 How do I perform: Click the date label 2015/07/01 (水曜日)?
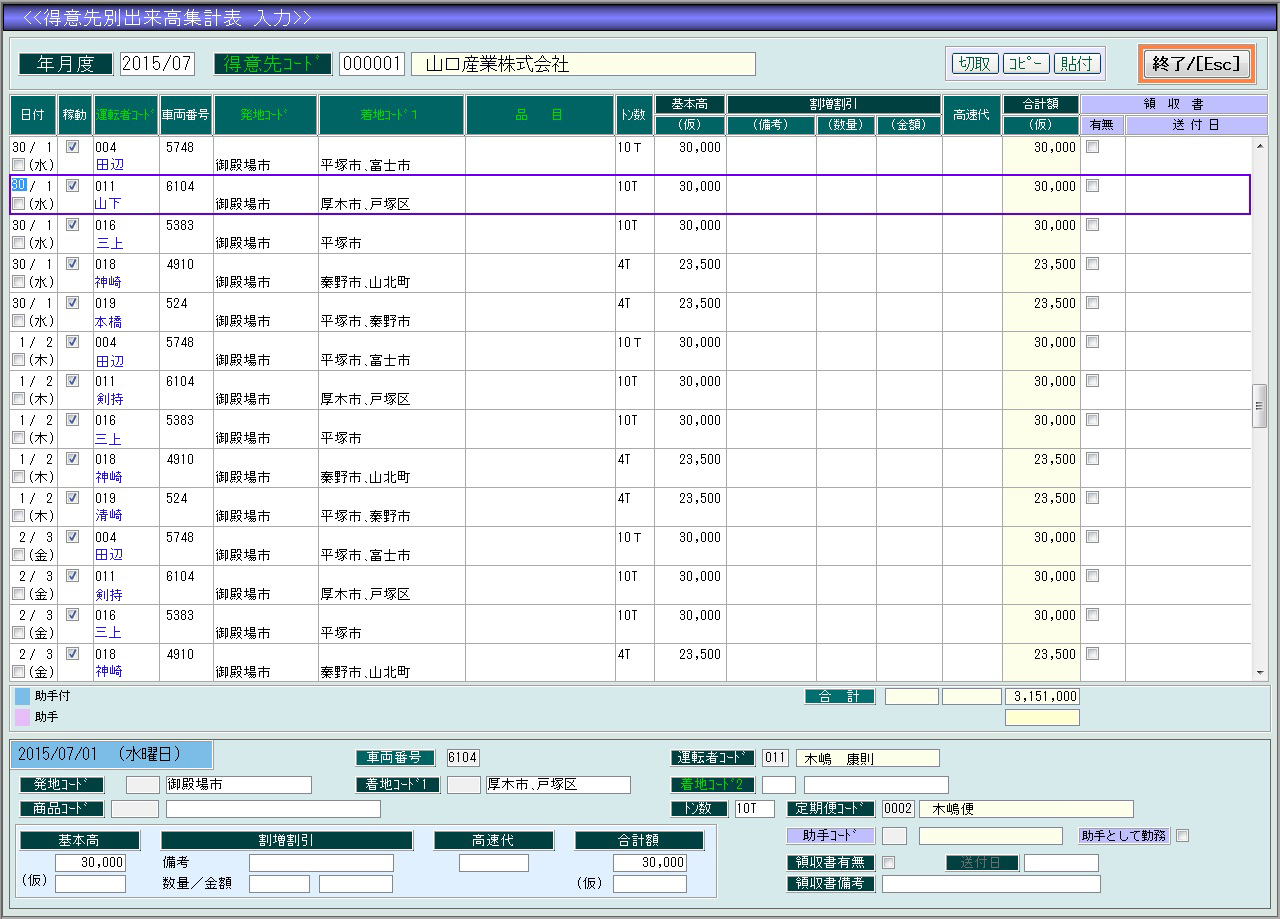112,755
